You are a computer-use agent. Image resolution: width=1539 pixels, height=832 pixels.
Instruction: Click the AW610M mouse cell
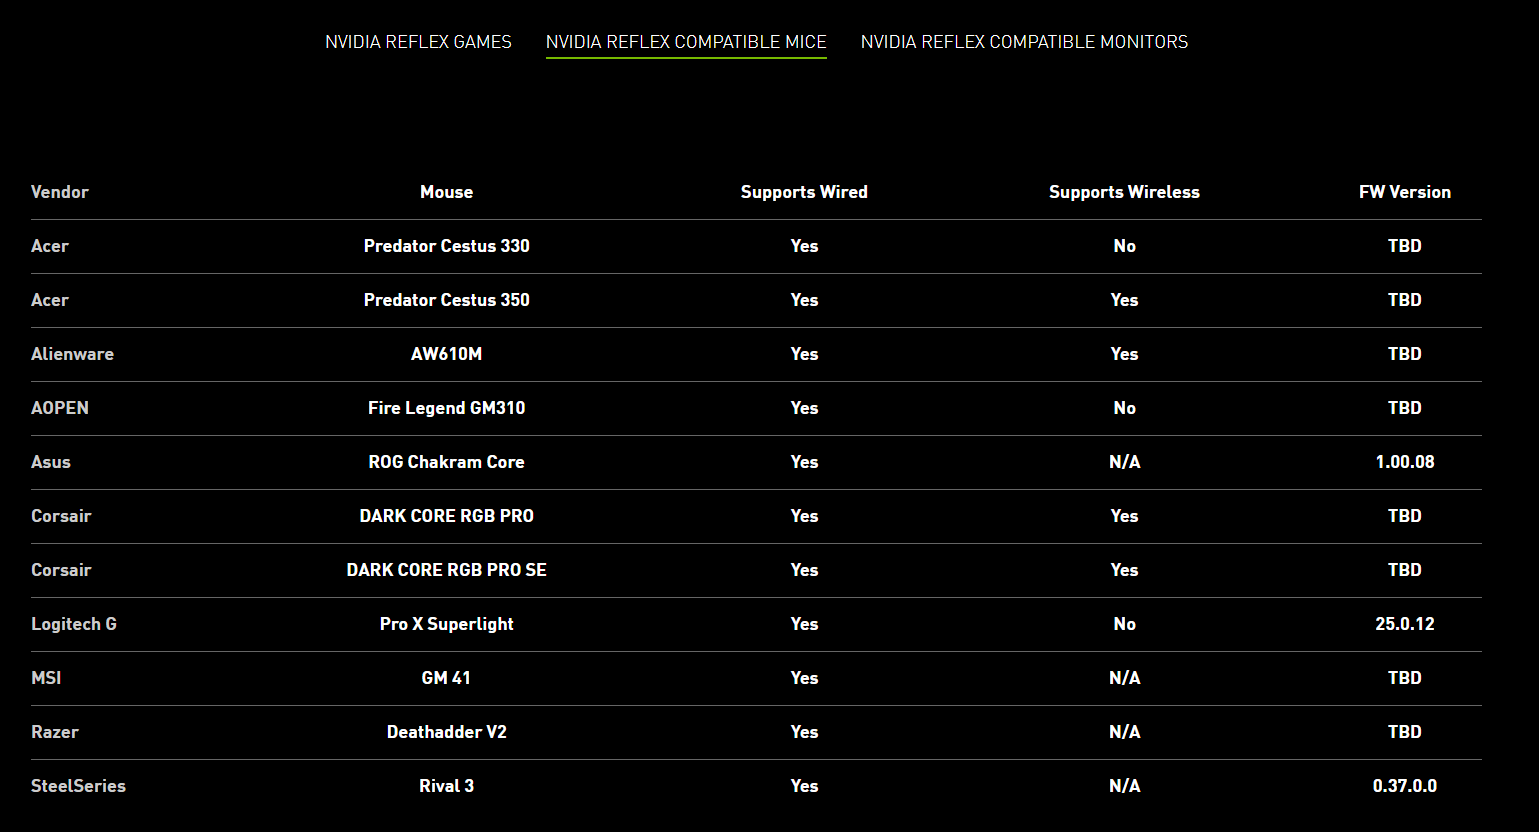446,354
